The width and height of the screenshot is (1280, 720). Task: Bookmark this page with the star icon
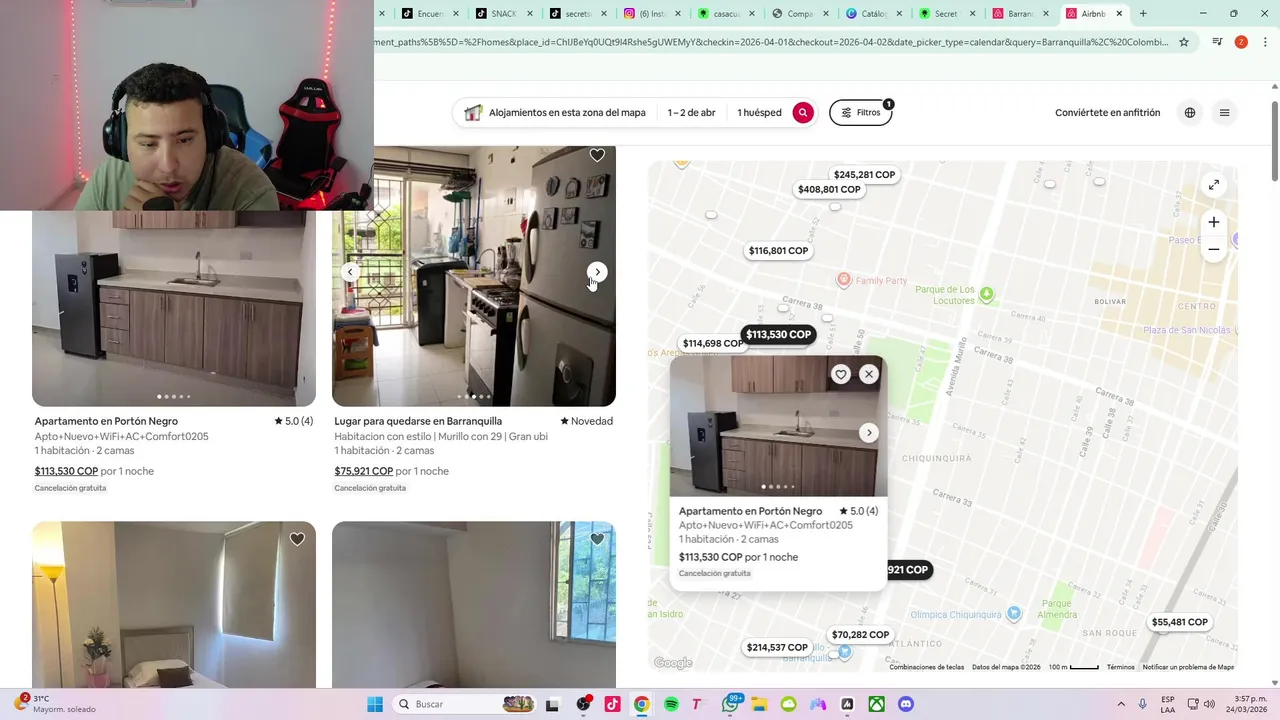tap(1184, 42)
